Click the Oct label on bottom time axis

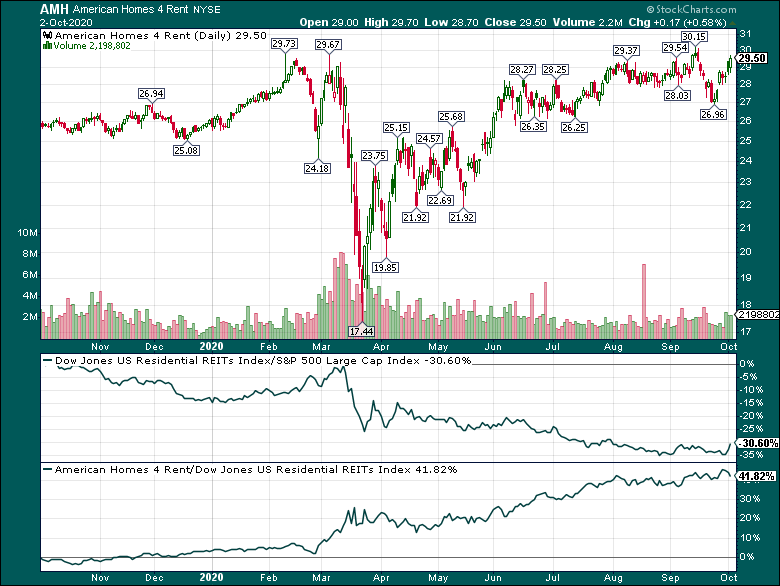729,578
